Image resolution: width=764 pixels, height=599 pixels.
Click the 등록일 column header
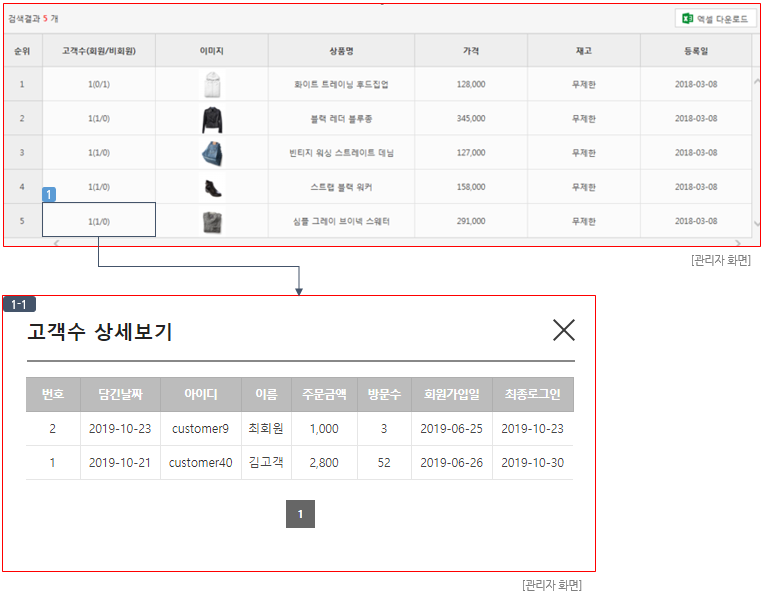click(x=696, y=51)
